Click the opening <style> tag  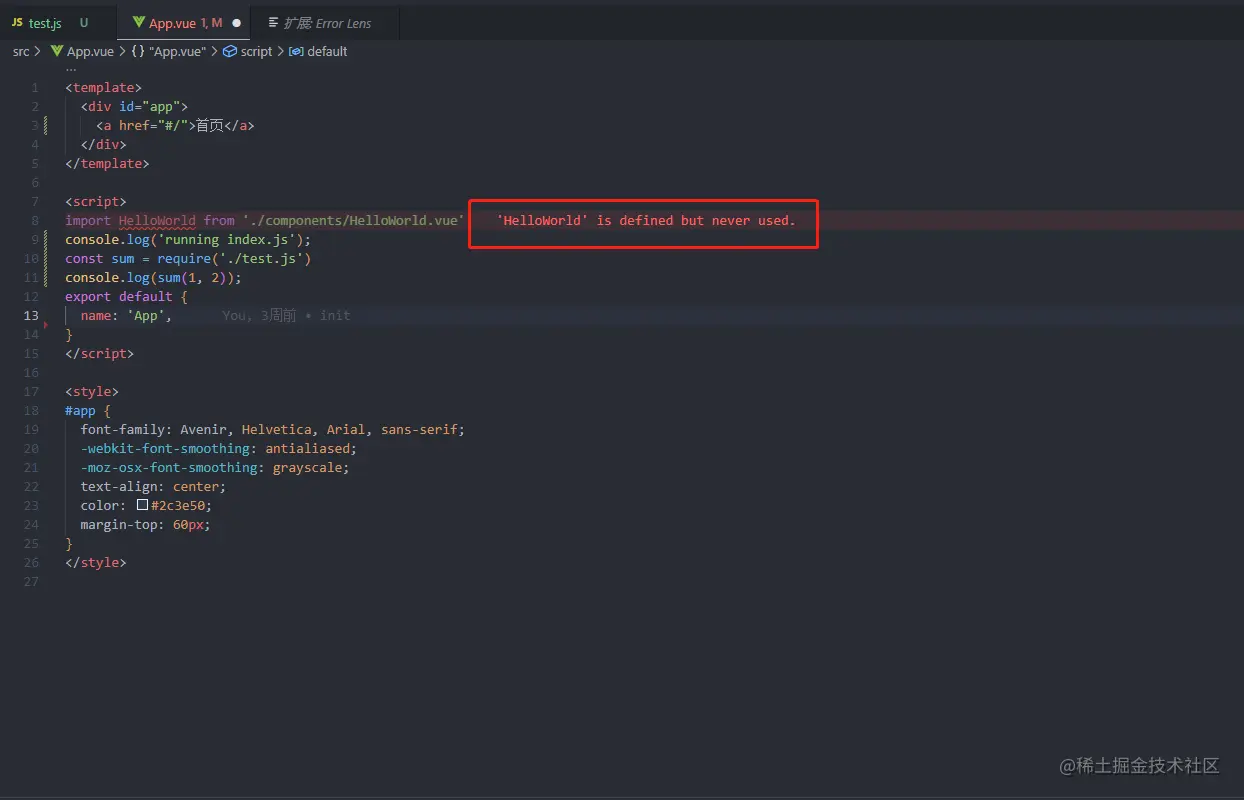coord(92,391)
